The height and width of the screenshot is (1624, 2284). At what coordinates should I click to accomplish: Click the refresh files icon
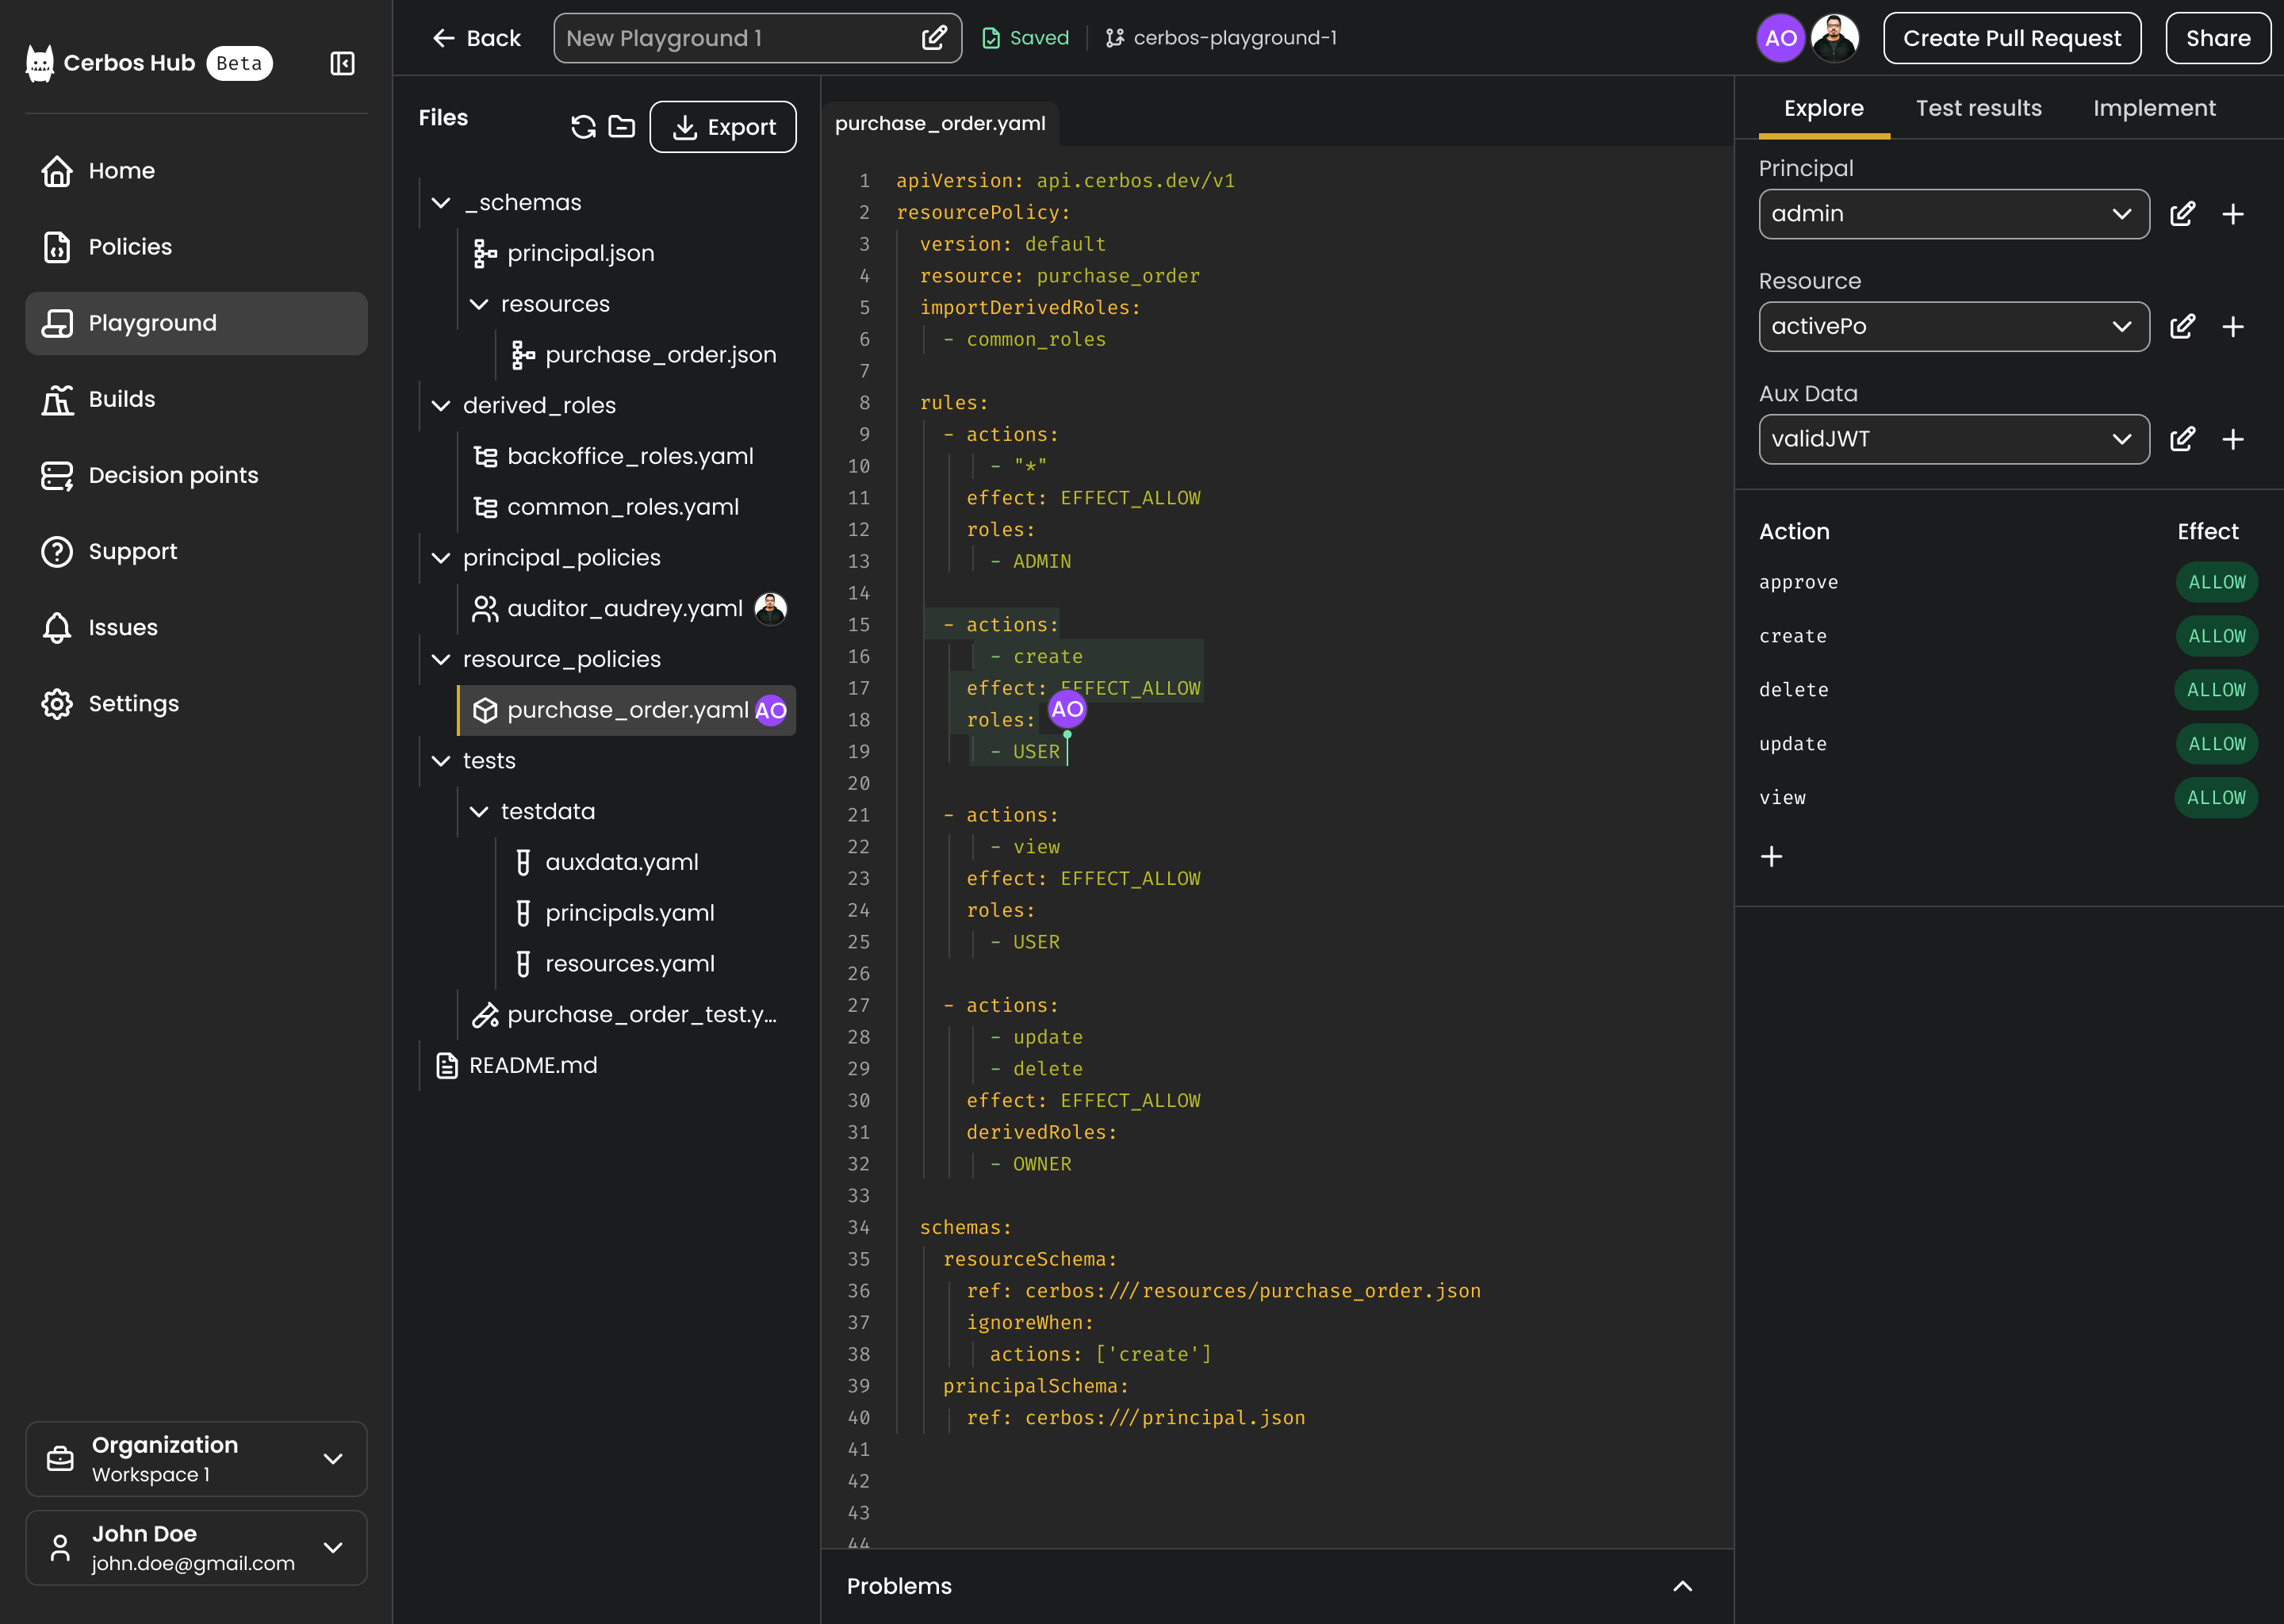[x=583, y=127]
